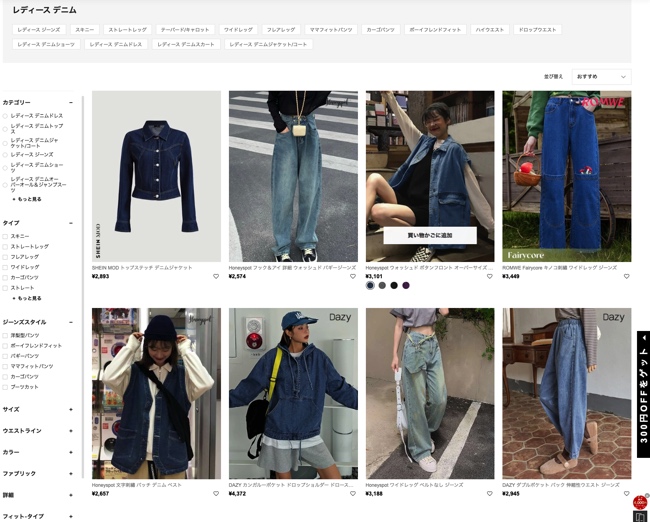This screenshot has height=522, width=650.
Task: Favorite the SHEIN MOD denim jacket with heart
Action: coord(216,276)
